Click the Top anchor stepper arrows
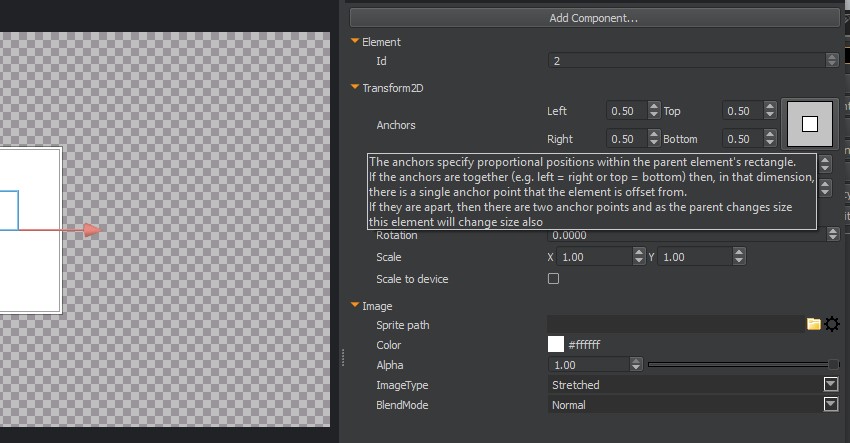This screenshot has height=443, width=850. tap(770, 111)
